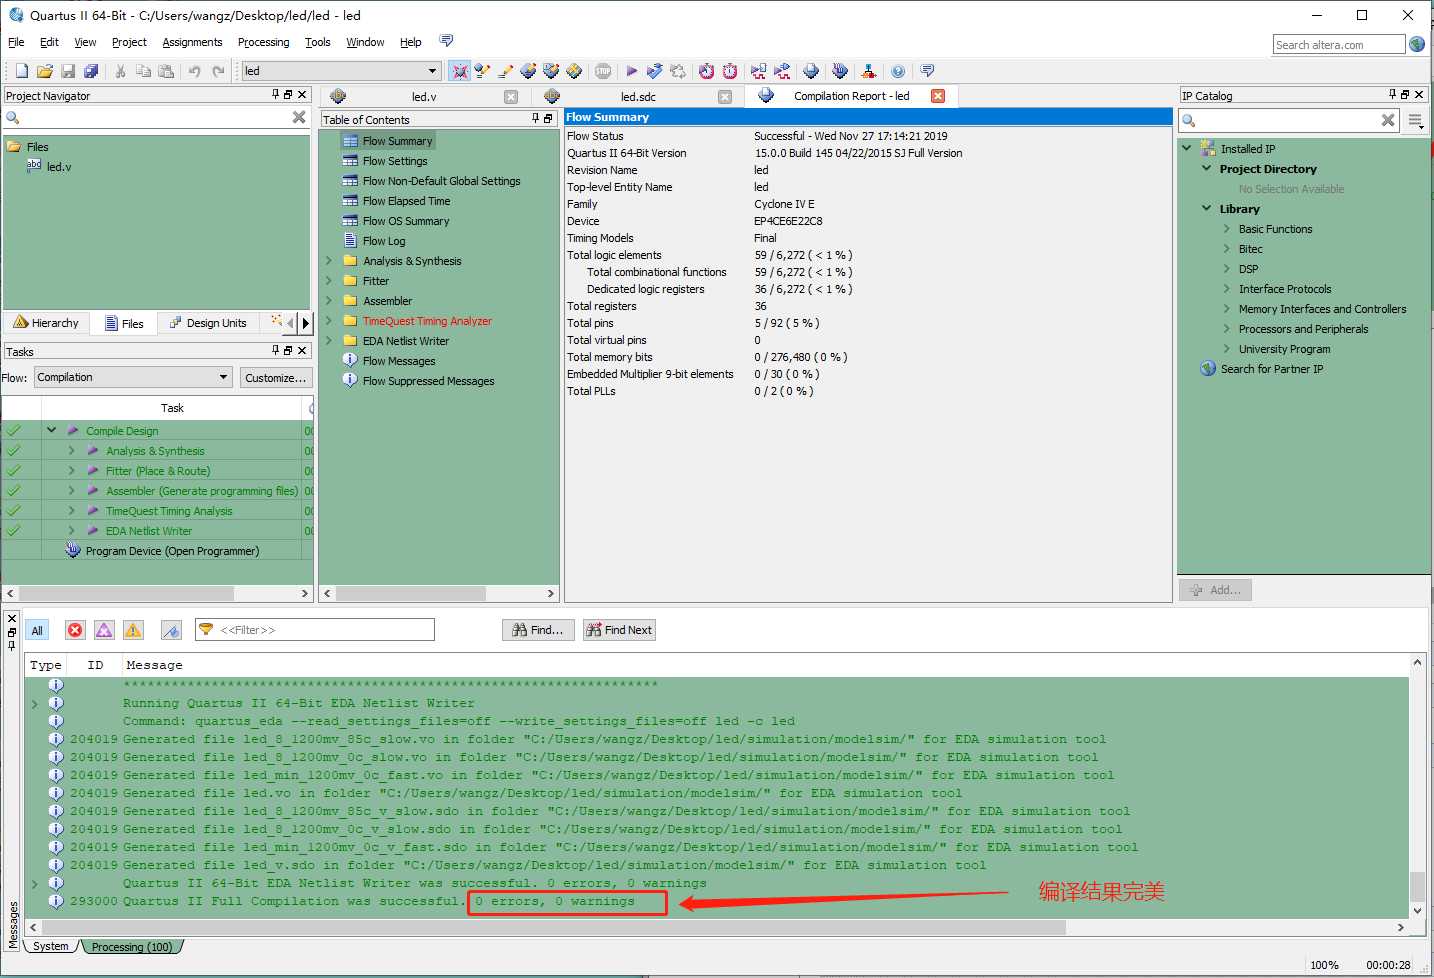
Task: Click the Redo toolbar icon
Action: tap(218, 71)
